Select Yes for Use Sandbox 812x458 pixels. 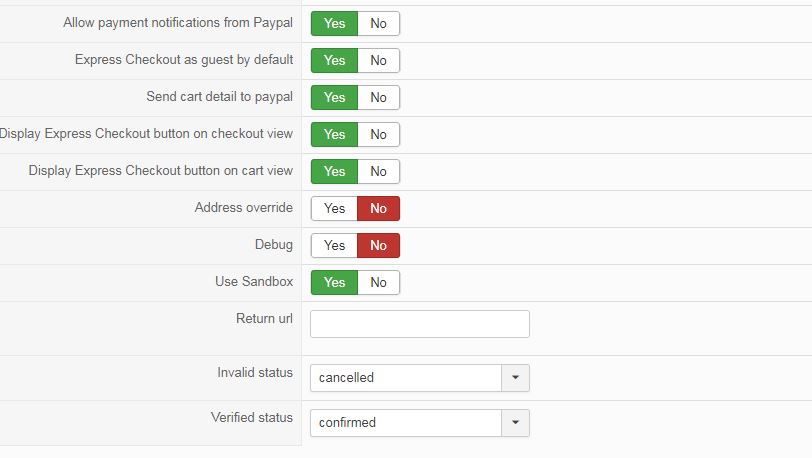click(334, 282)
